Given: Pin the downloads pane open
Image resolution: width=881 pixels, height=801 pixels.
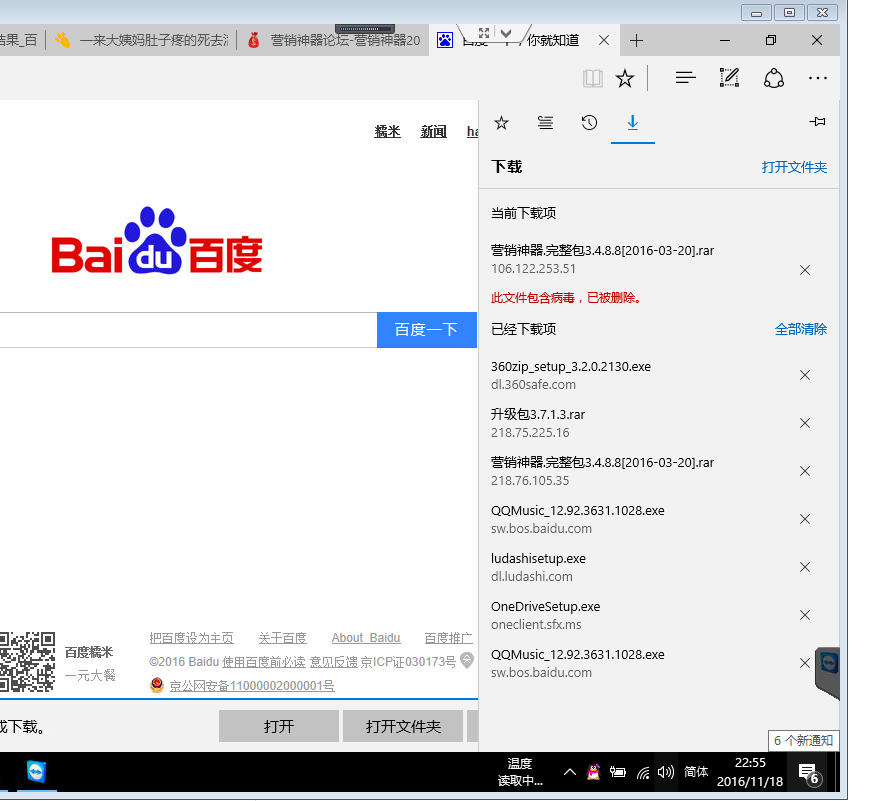Looking at the screenshot, I should [817, 121].
